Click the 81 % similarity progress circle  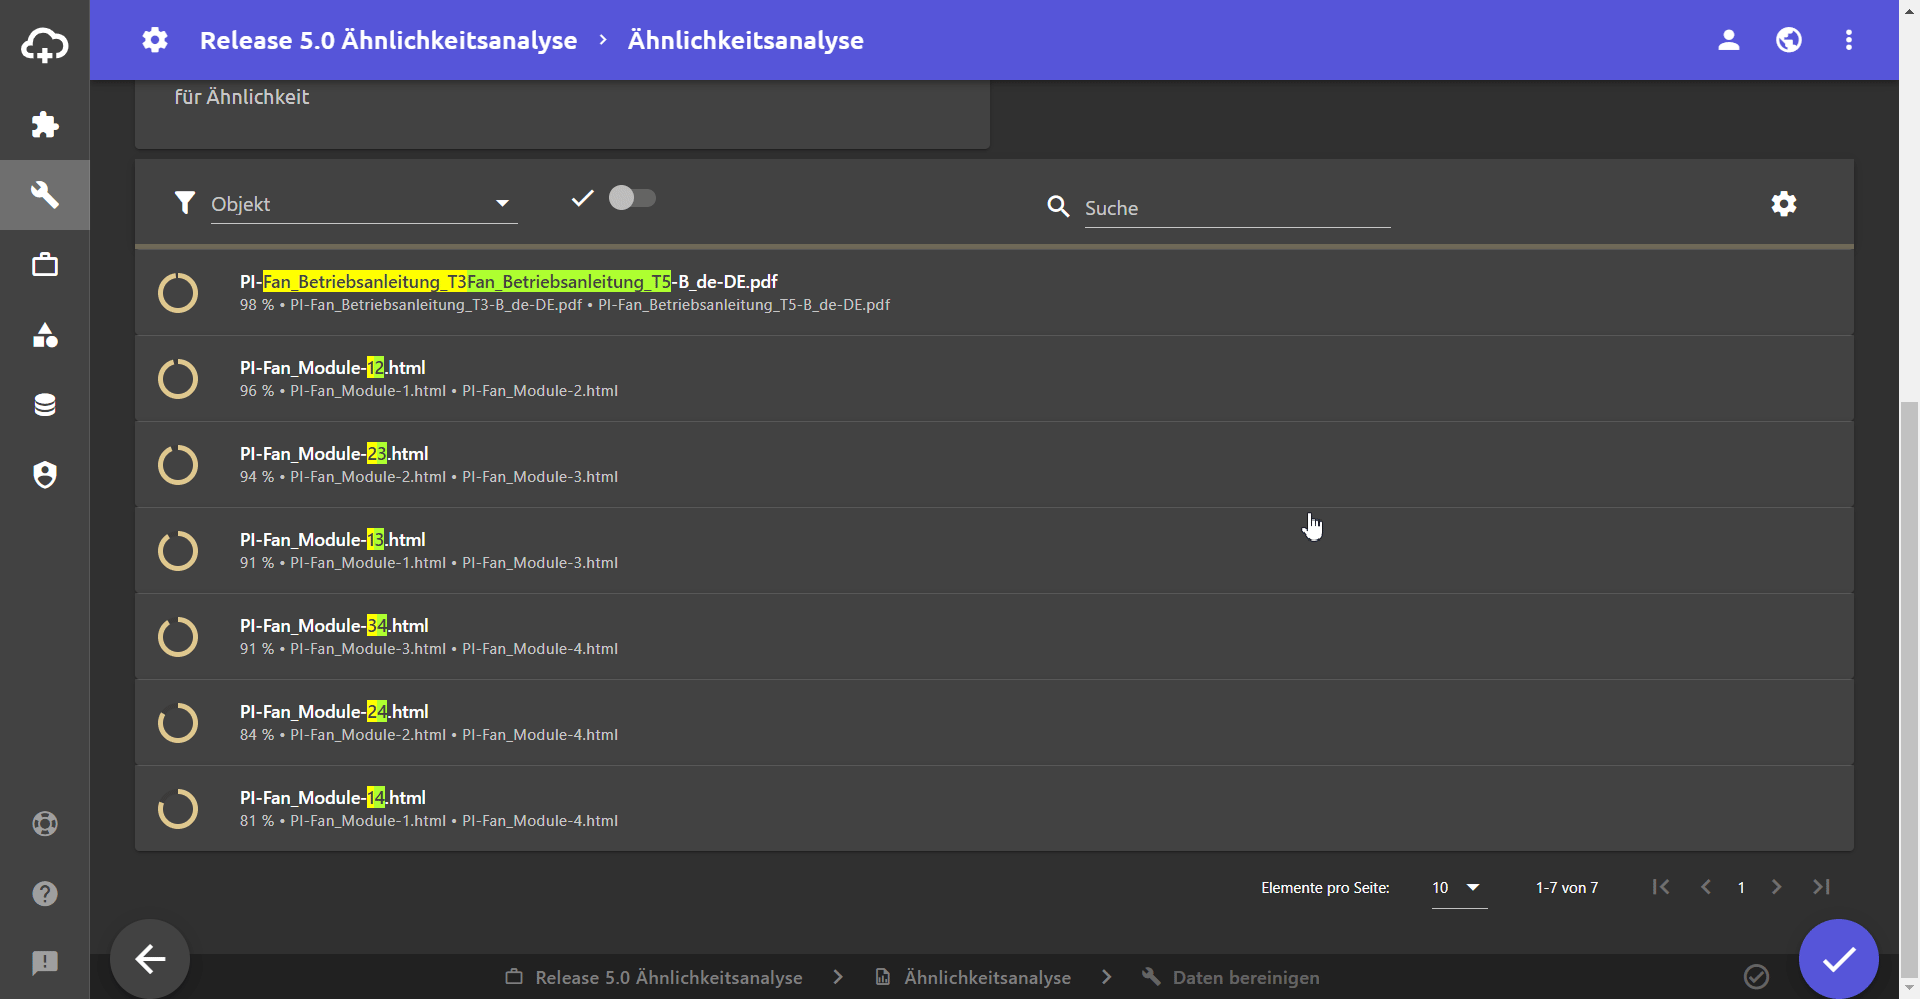[178, 809]
